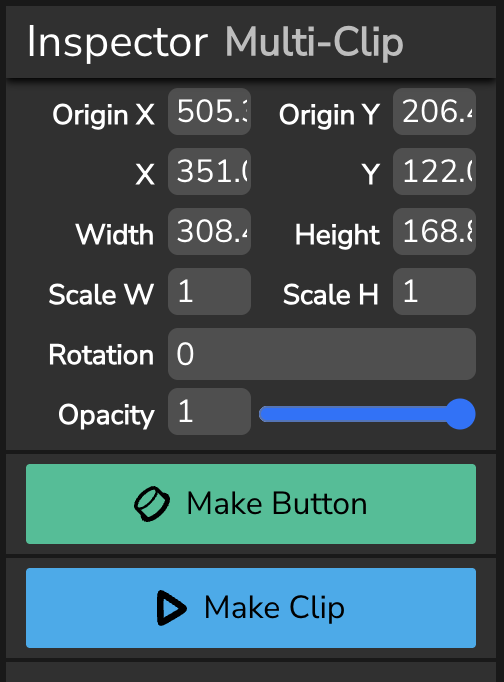Click the Opacity slider handle

click(460, 414)
